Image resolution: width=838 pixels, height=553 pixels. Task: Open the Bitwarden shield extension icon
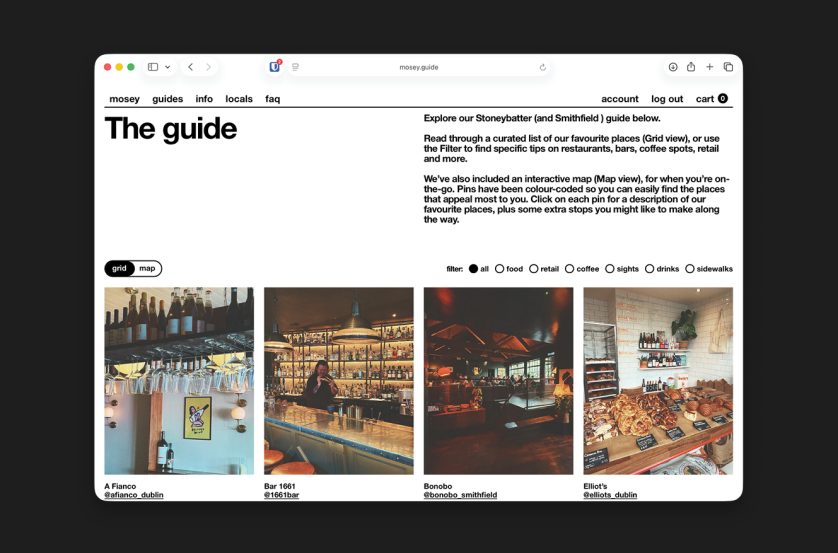click(275, 67)
